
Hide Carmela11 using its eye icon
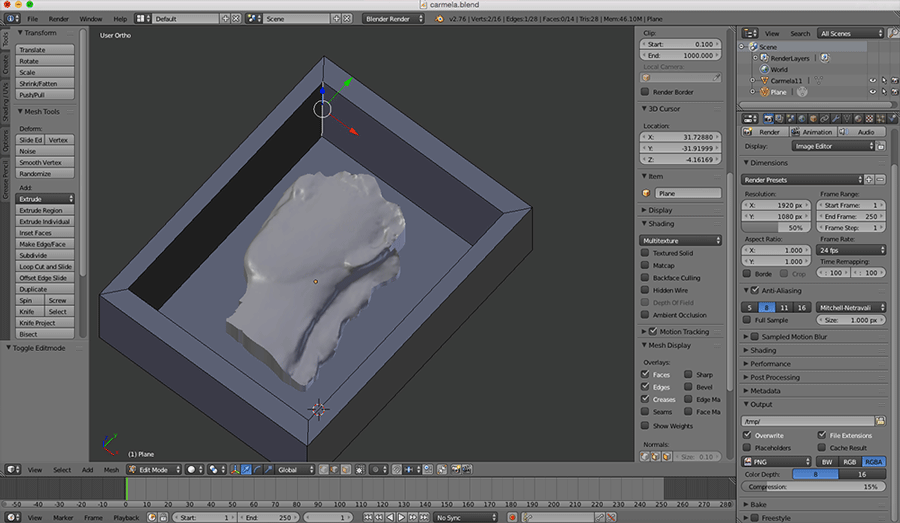[872, 80]
